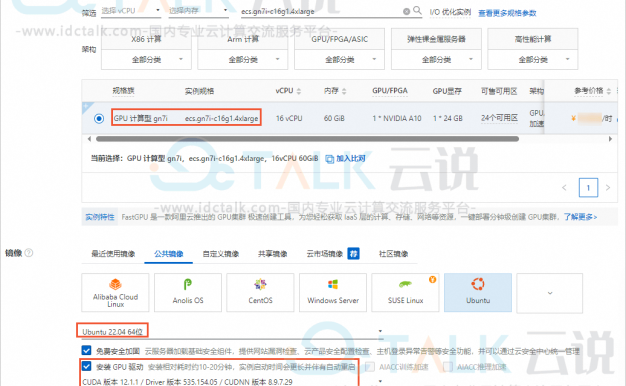Select the Arm 计算 architecture button

[243, 39]
